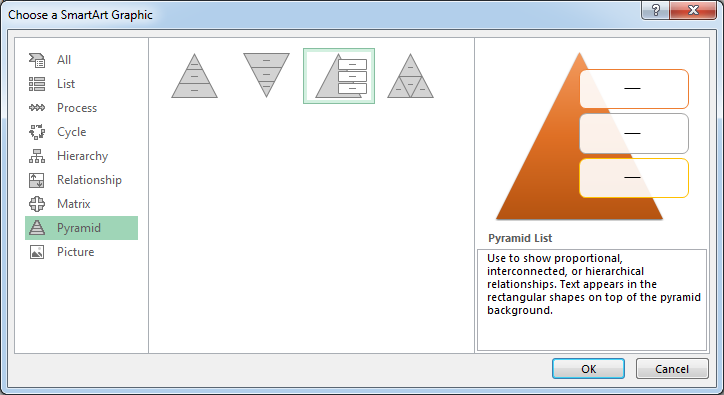The width and height of the screenshot is (724, 395).
Task: Pick the Relationship category icon
Action: tap(37, 180)
